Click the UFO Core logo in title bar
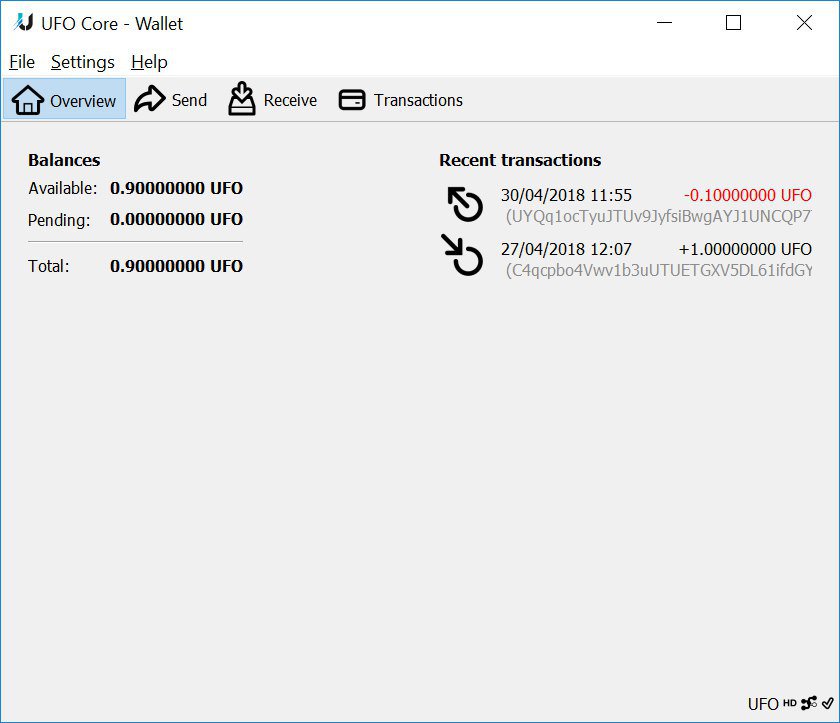 (x=24, y=22)
